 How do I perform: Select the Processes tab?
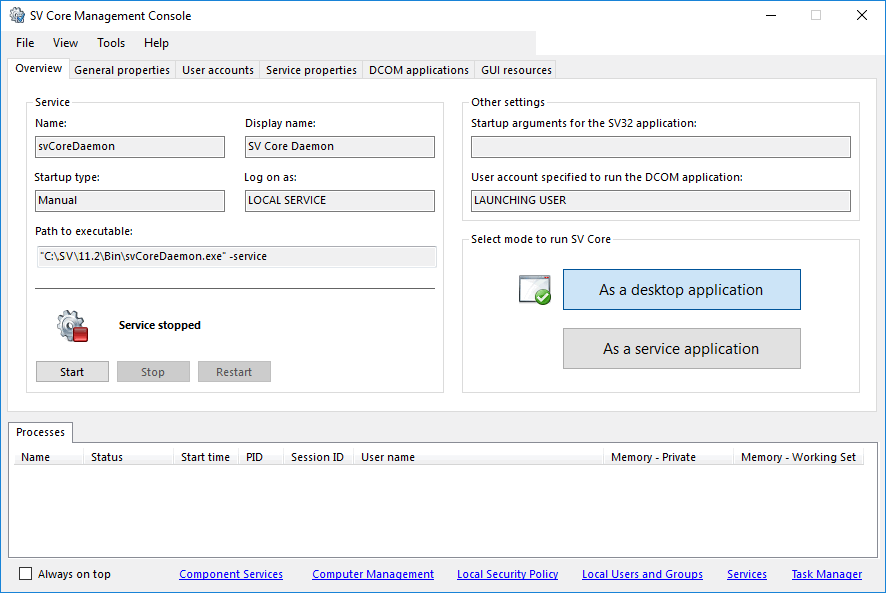40,432
